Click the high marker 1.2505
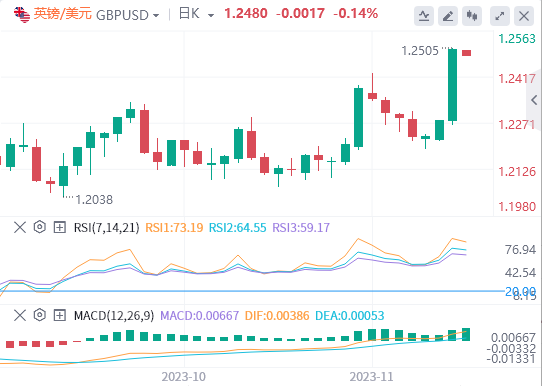This screenshot has height=386, width=542. (x=420, y=51)
